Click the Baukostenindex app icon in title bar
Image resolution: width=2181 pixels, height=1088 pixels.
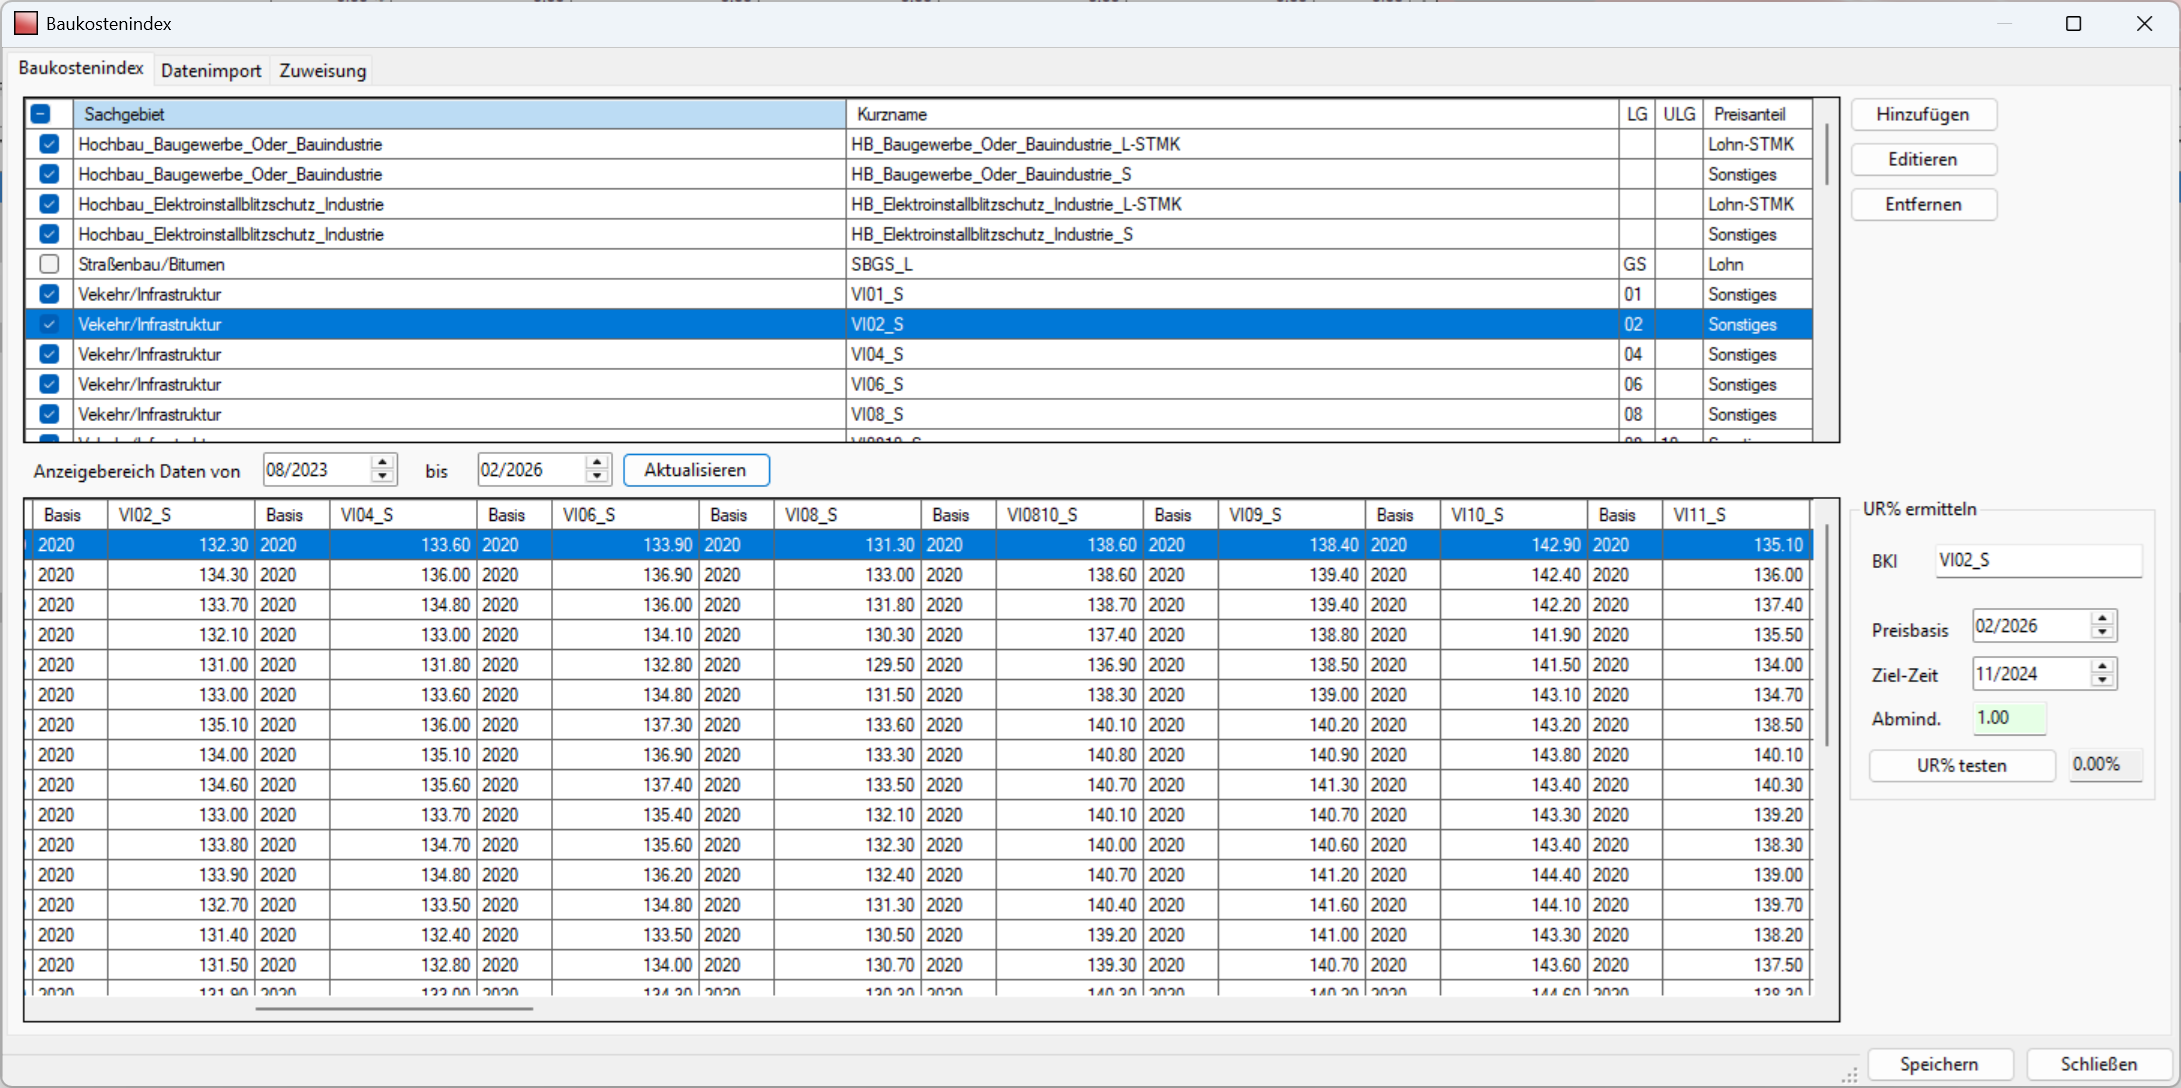click(x=25, y=23)
